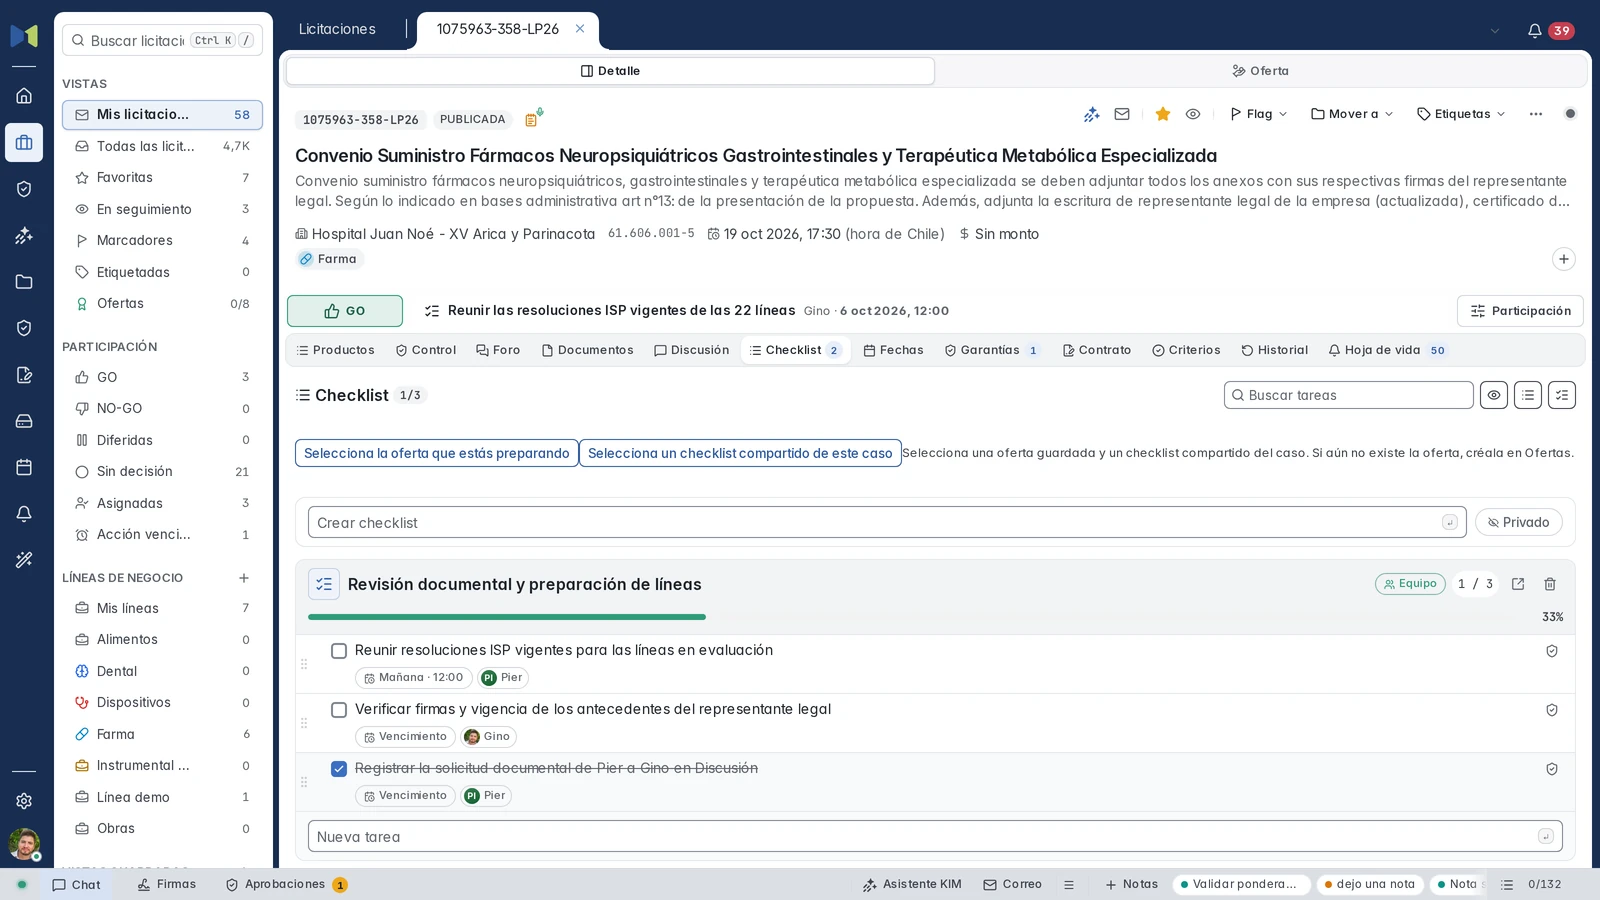Viewport: 1600px width, 900px height.
Task: Click the AI sparkles icon beside mail icon
Action: [x=1092, y=114]
